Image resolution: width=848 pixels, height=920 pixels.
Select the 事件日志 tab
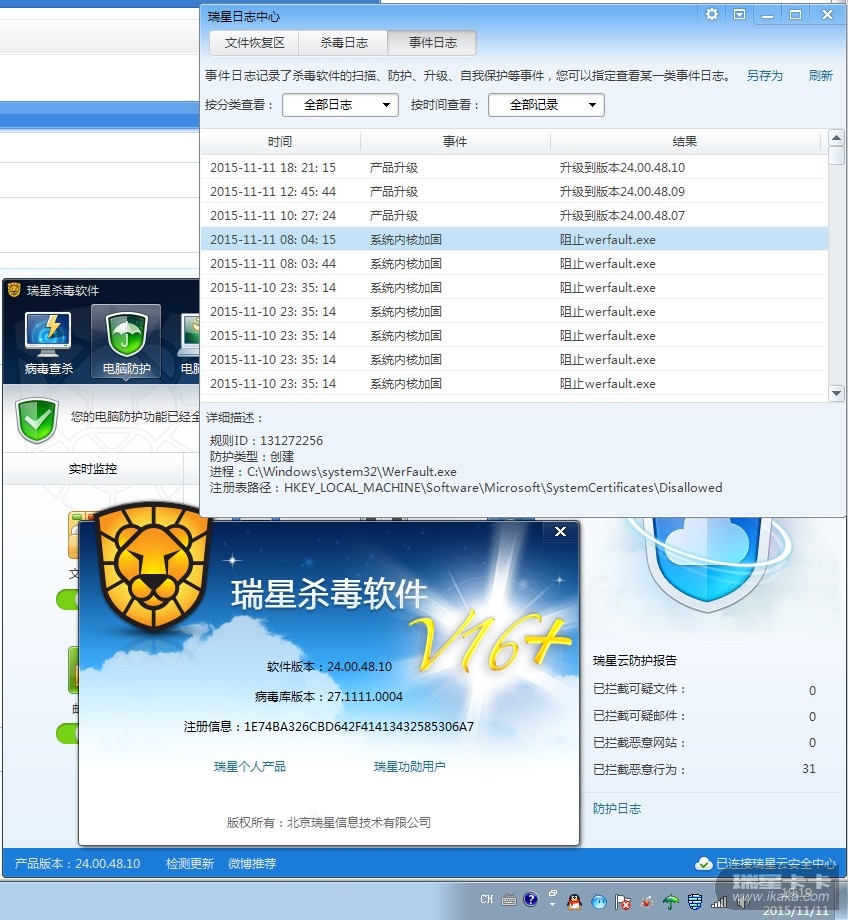click(433, 43)
